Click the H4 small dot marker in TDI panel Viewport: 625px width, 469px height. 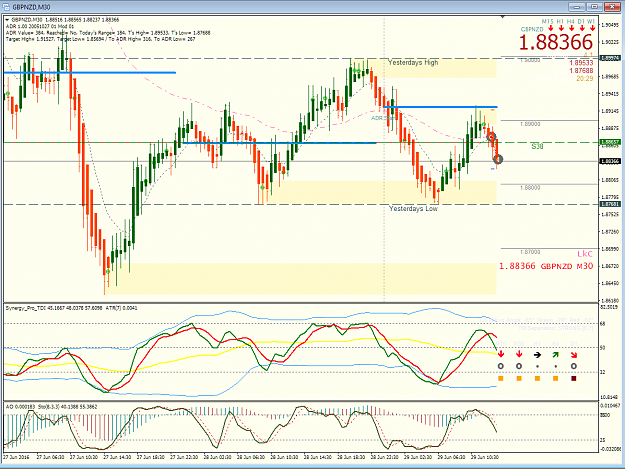tap(556, 367)
